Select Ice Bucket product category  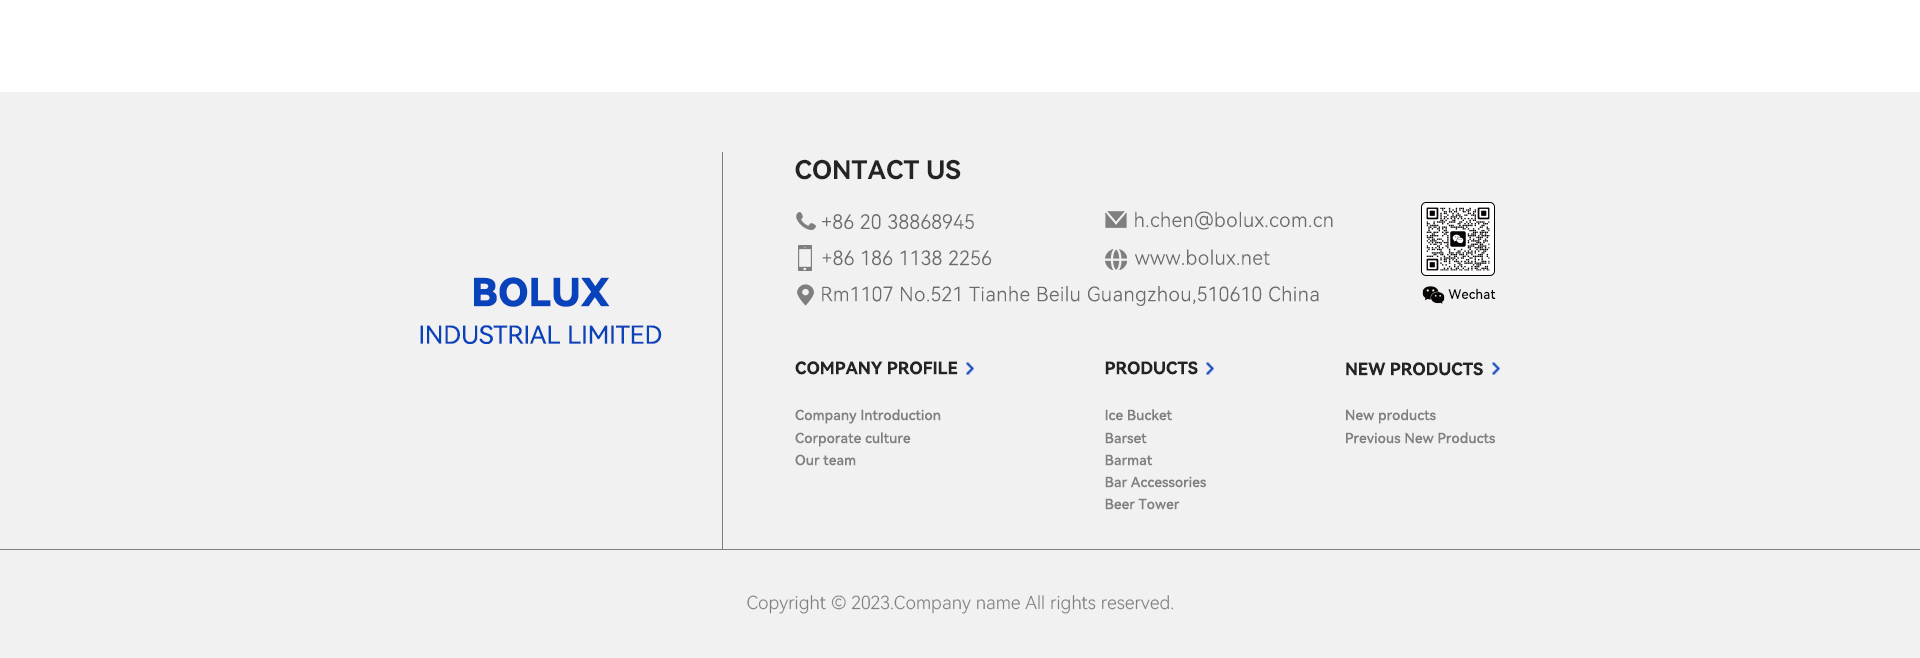point(1138,415)
